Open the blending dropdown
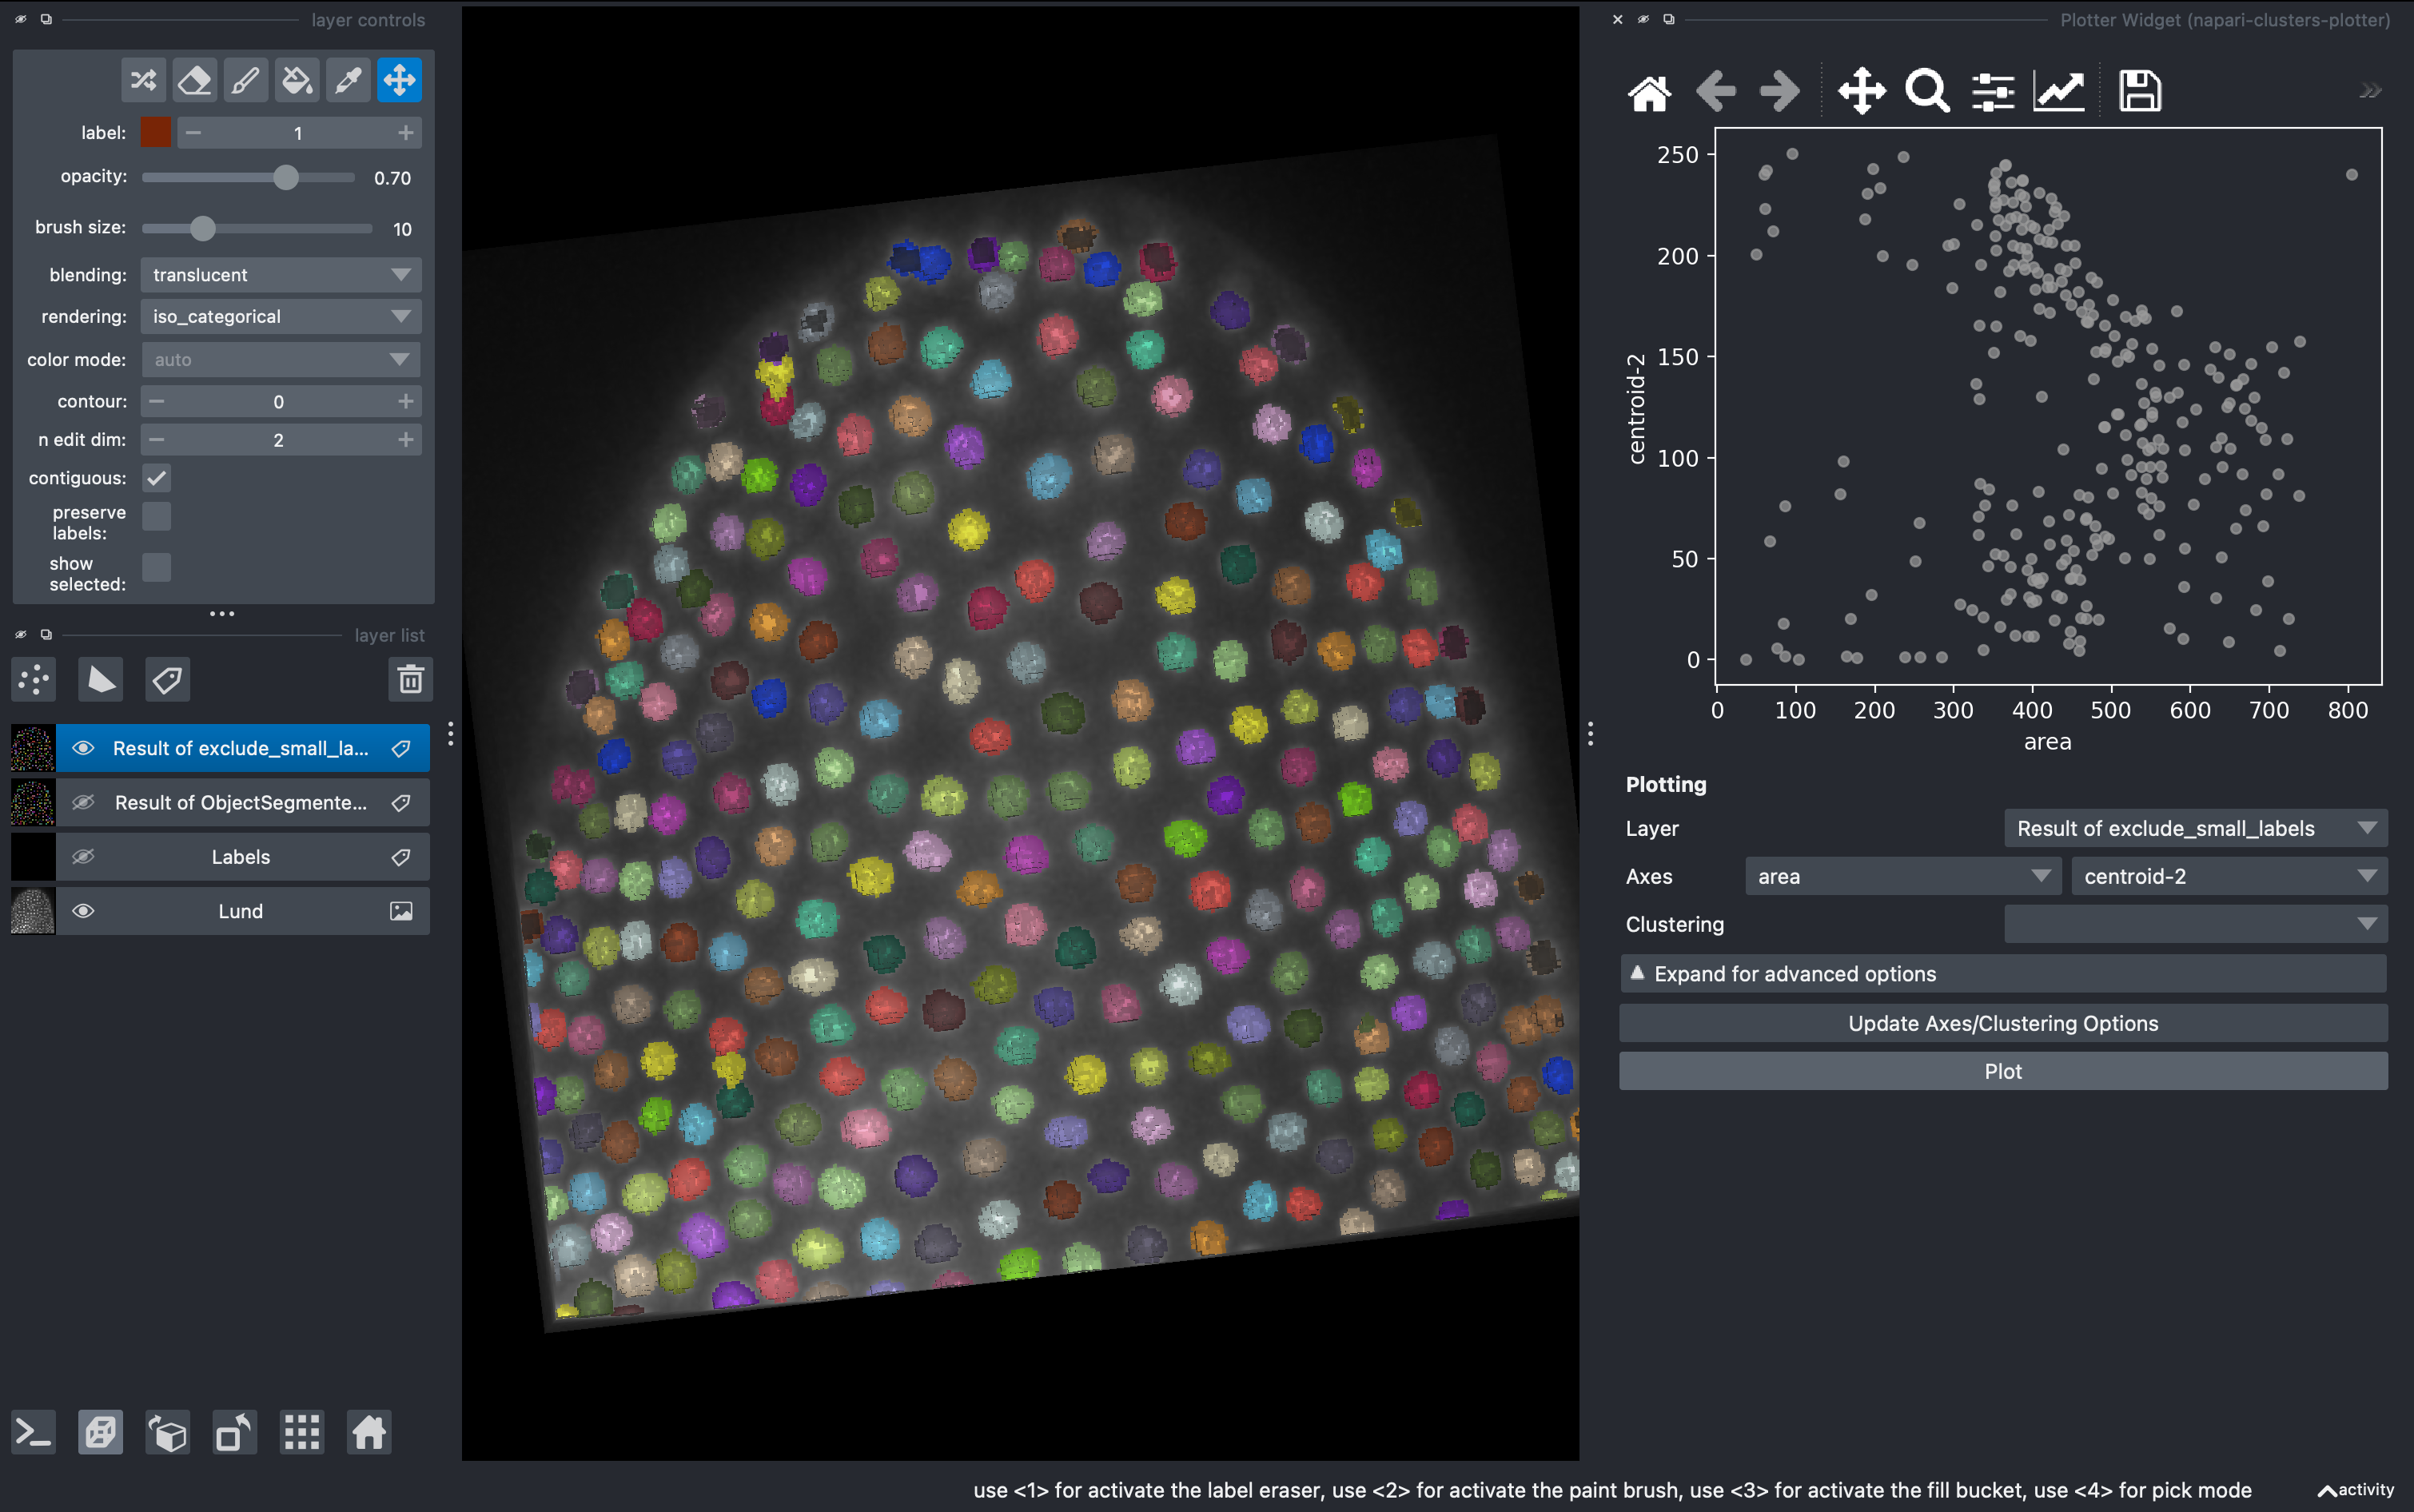This screenshot has height=1512, width=2414. 280,274
